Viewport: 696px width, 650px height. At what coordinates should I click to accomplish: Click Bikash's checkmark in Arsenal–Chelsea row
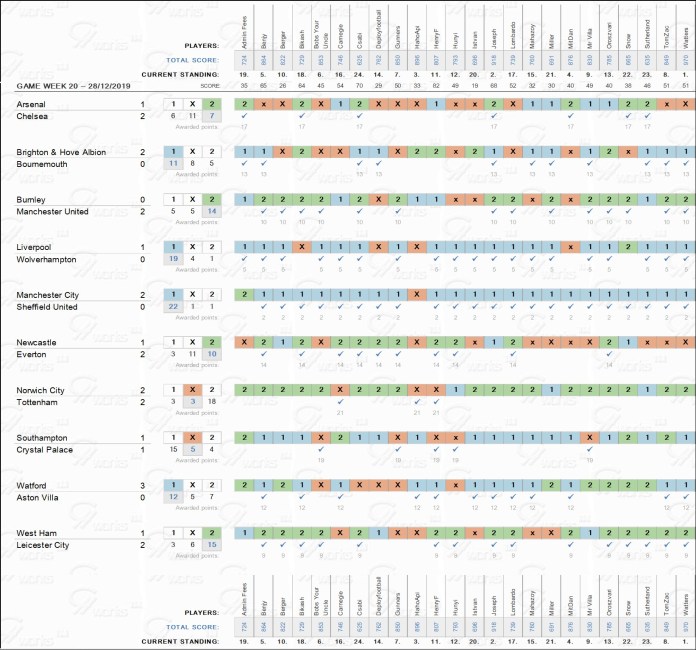point(302,116)
